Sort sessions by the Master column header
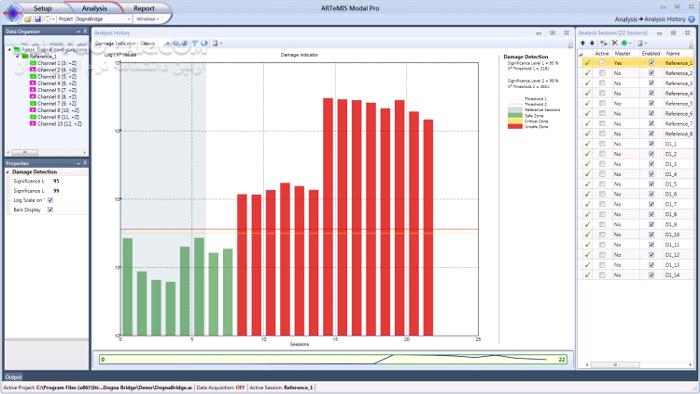 pyautogui.click(x=623, y=53)
